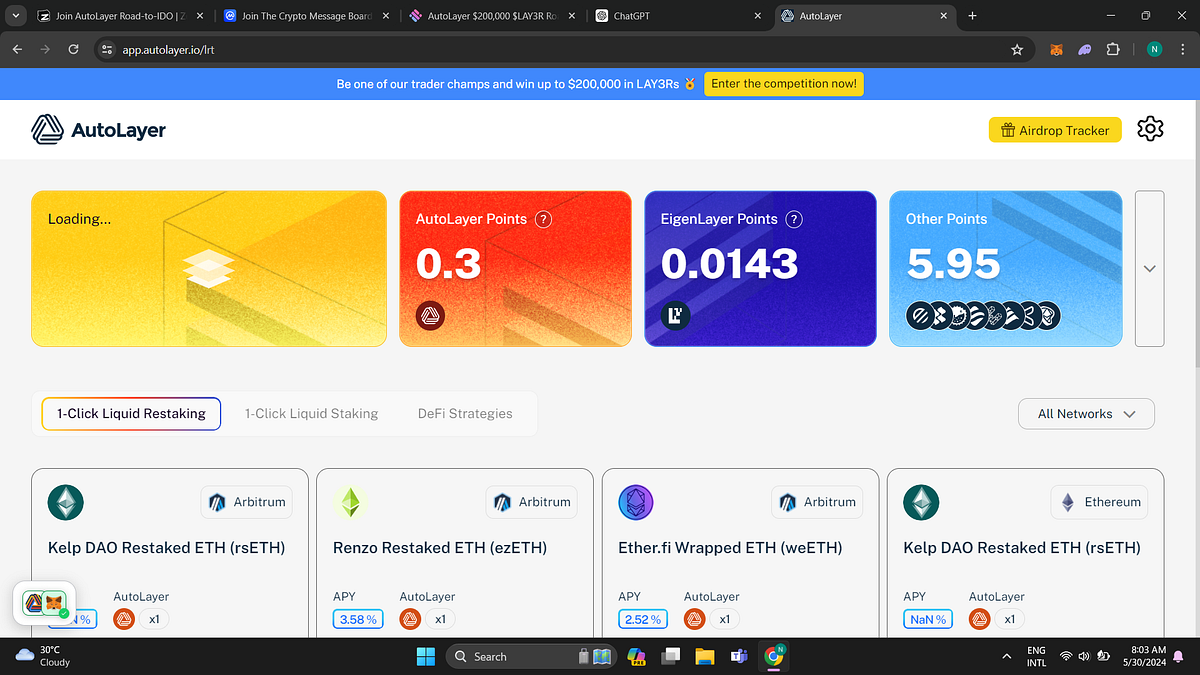Switch to the 1-Click Liquid Staking tab
Screen dimensions: 1200x675
311,413
